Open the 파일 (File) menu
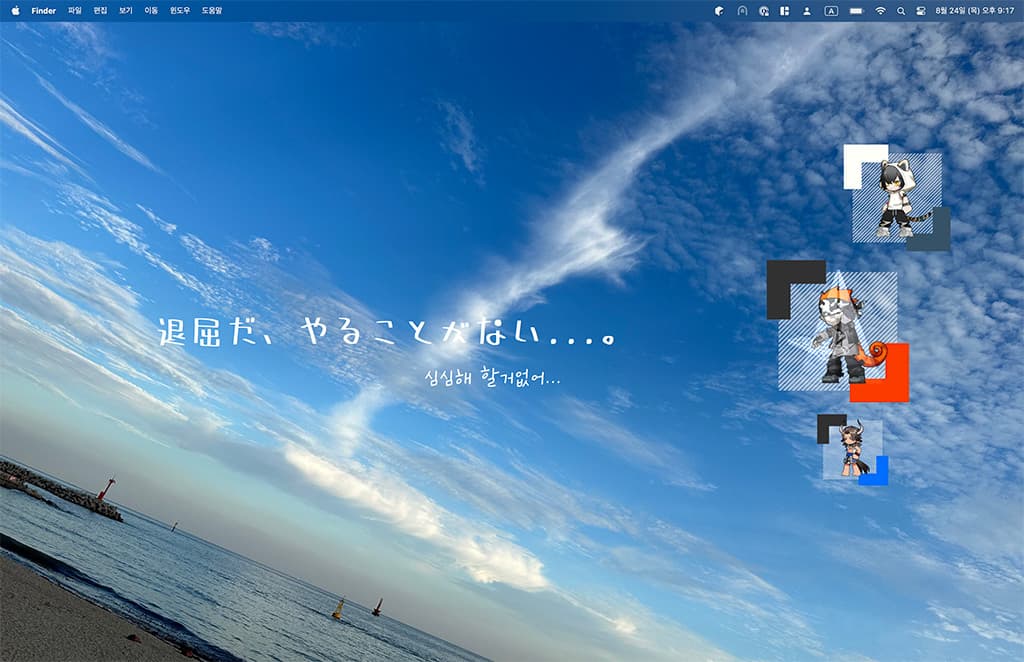Viewport: 1024px width, 662px height. (x=75, y=10)
